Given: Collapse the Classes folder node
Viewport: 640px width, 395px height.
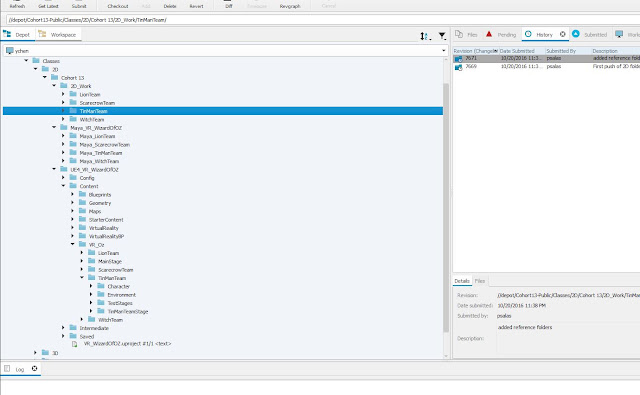Looking at the screenshot, I should [x=27, y=60].
